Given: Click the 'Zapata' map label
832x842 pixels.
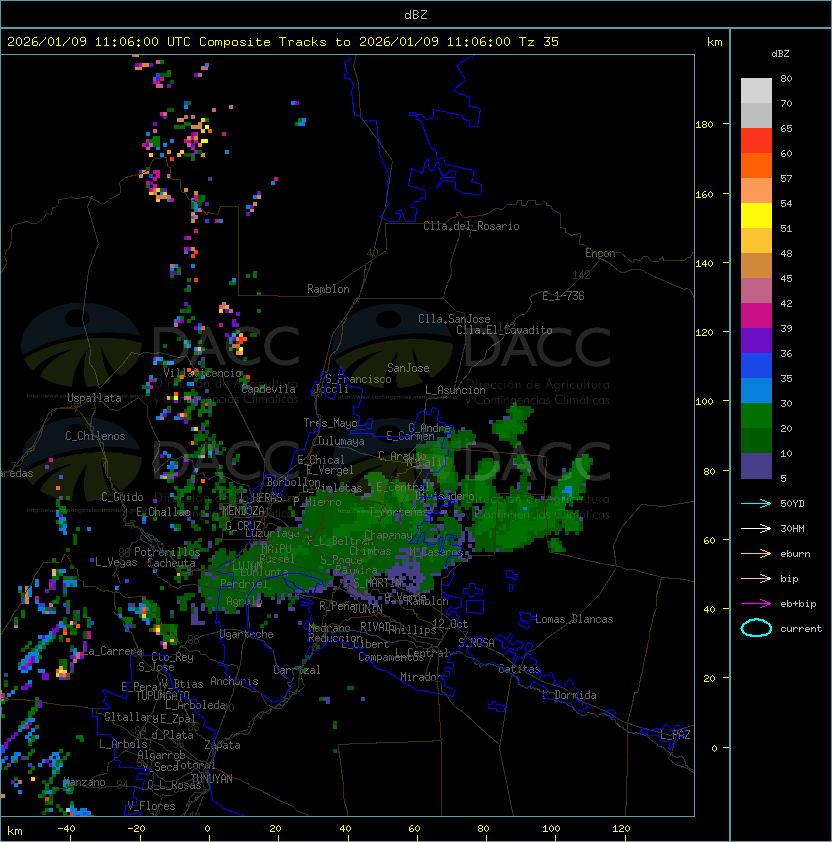Looking at the screenshot, I should (222, 745).
